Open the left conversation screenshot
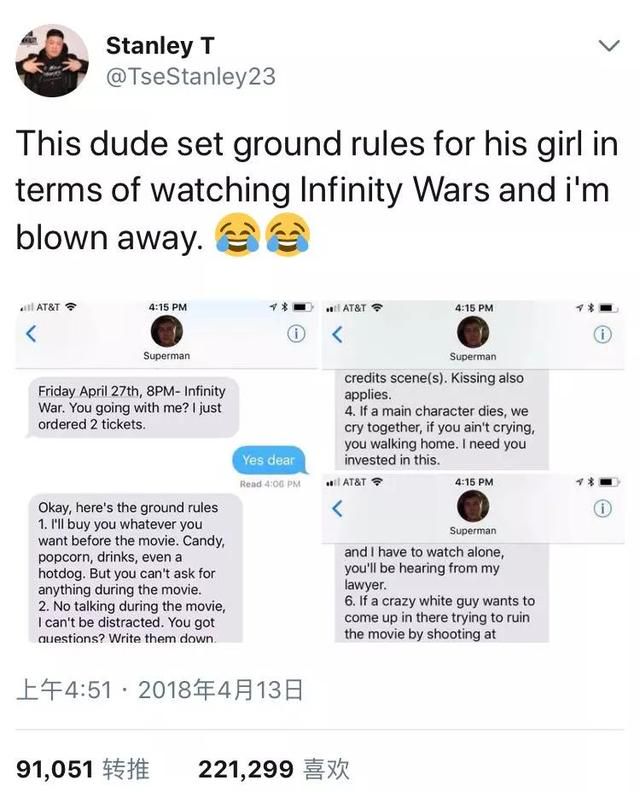Viewport: 640px width, 792px height. click(167, 471)
